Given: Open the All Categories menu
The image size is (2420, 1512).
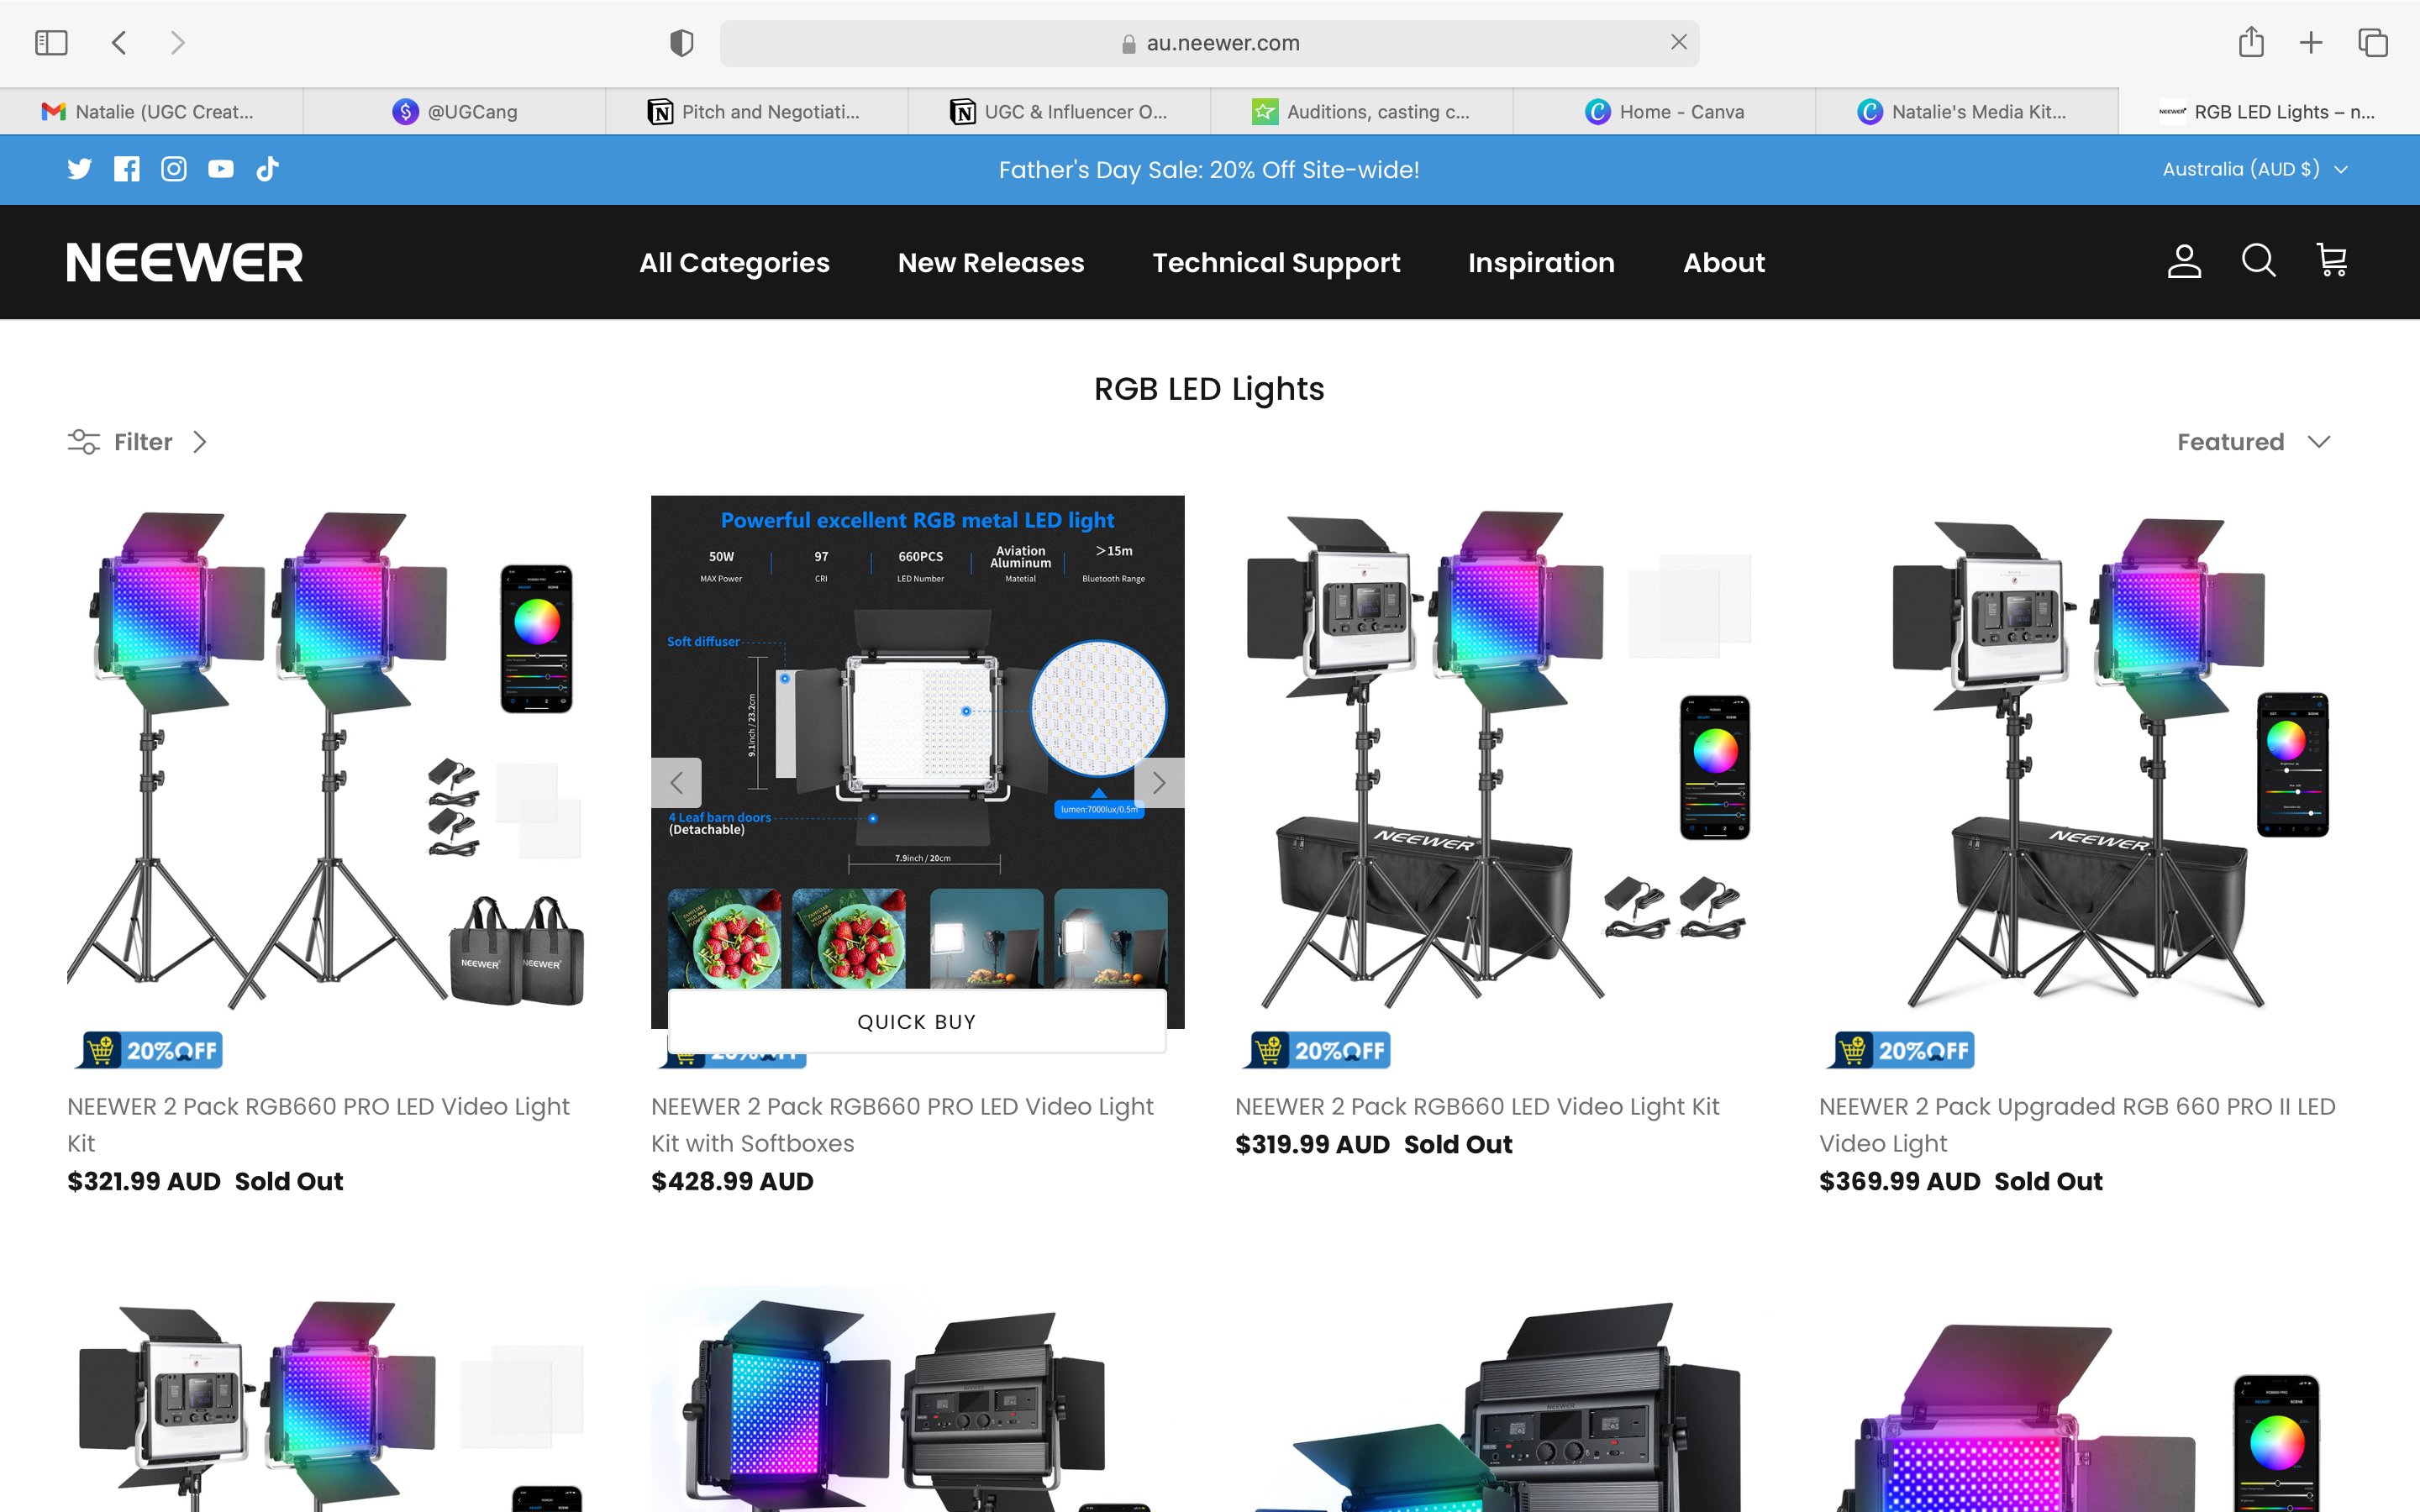Looking at the screenshot, I should tap(734, 263).
